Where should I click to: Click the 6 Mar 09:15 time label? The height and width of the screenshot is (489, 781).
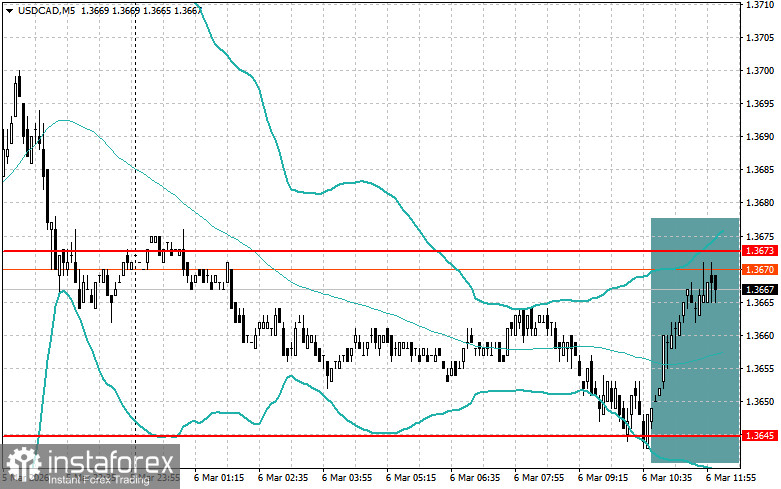coord(603,478)
